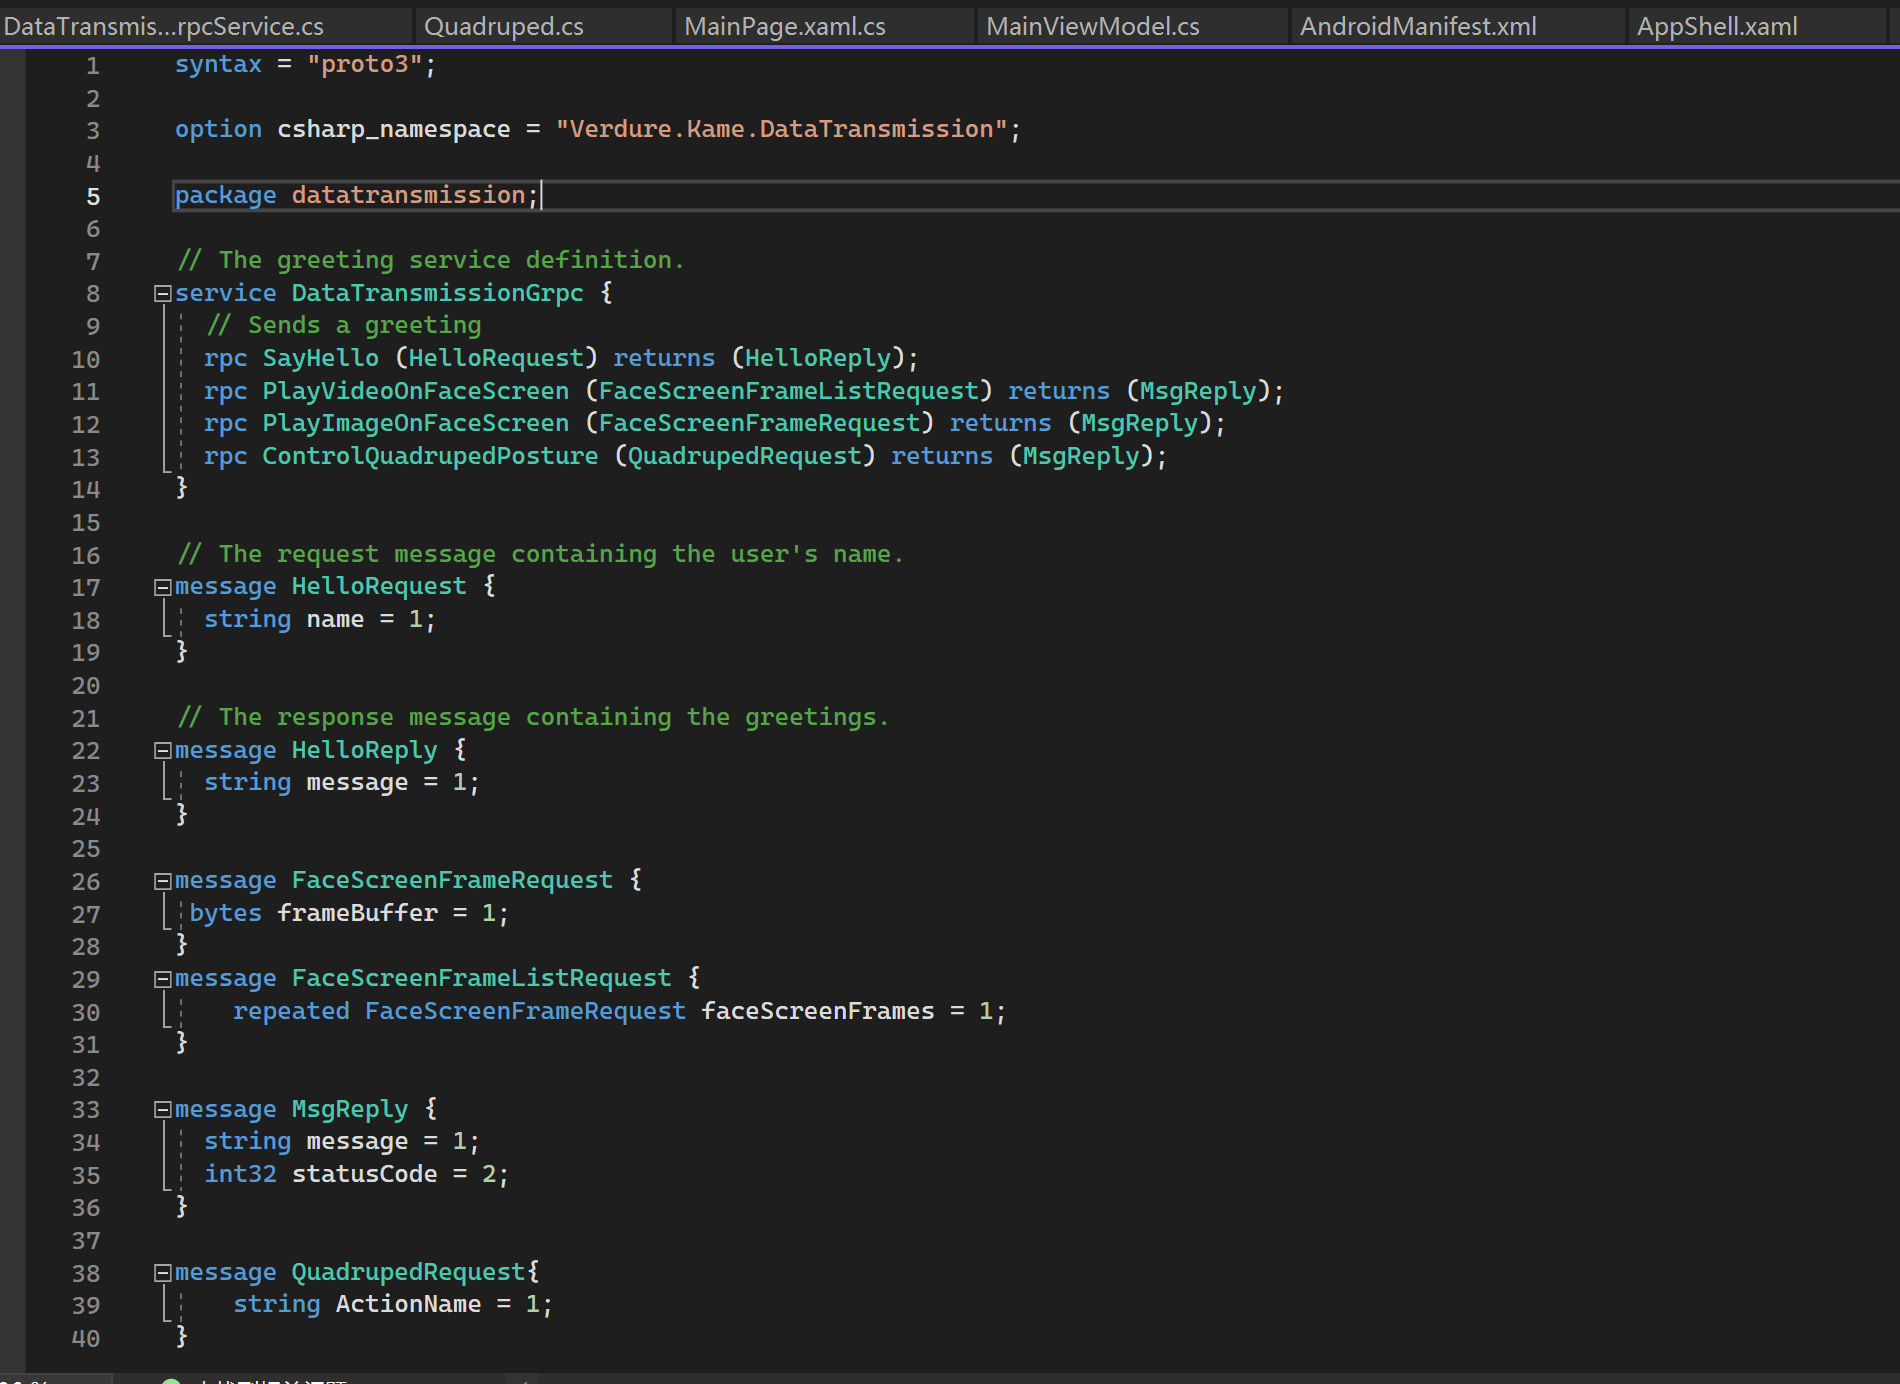
Task: Click FaceScreenFrameListRequest in rpc parameter
Action: (x=788, y=391)
